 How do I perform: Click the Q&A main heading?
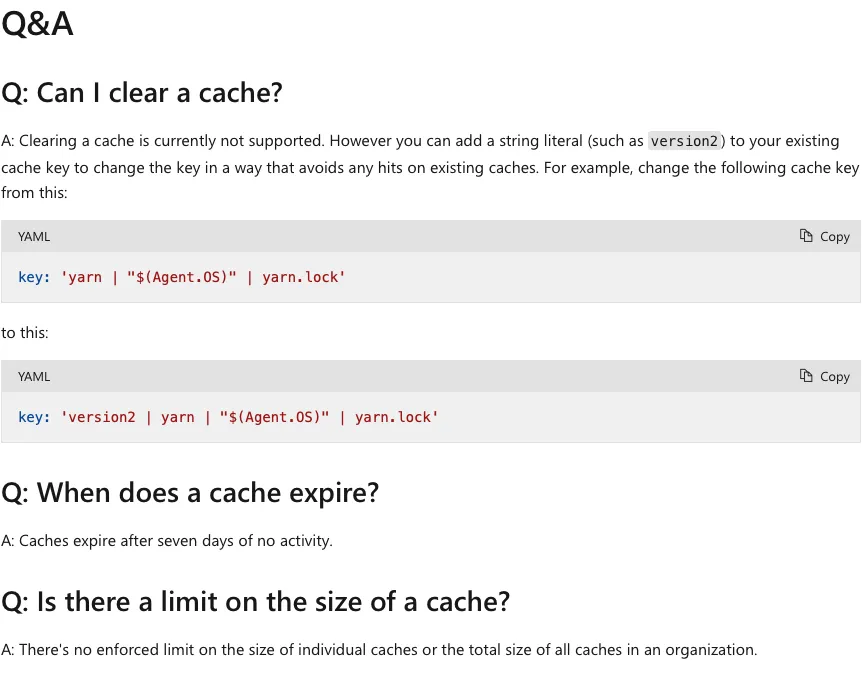(37, 24)
